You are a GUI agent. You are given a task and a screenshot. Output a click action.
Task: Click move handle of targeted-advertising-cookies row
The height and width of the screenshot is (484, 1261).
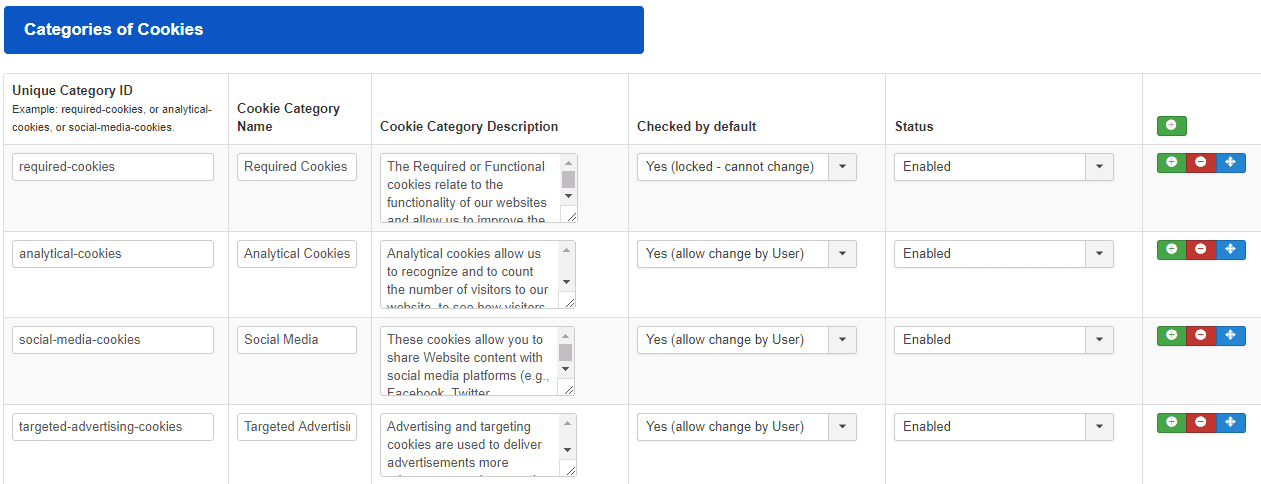1230,423
